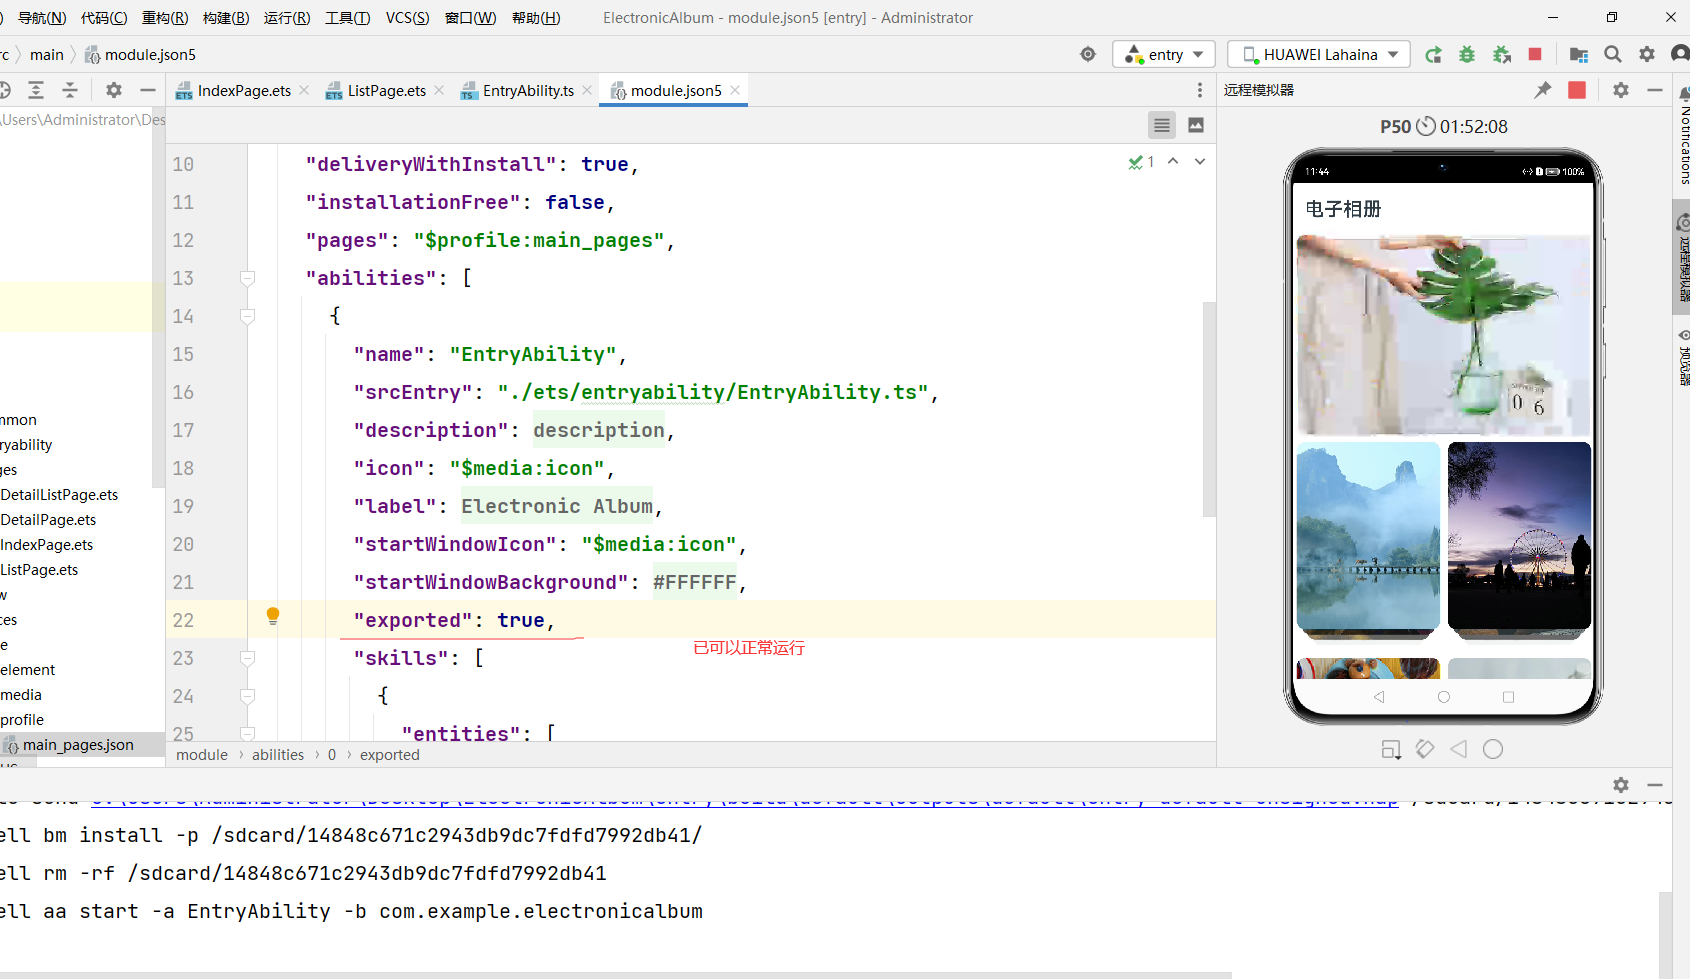Click the search magnifier icon in the toolbar
This screenshot has width=1690, height=979.
1613,54
